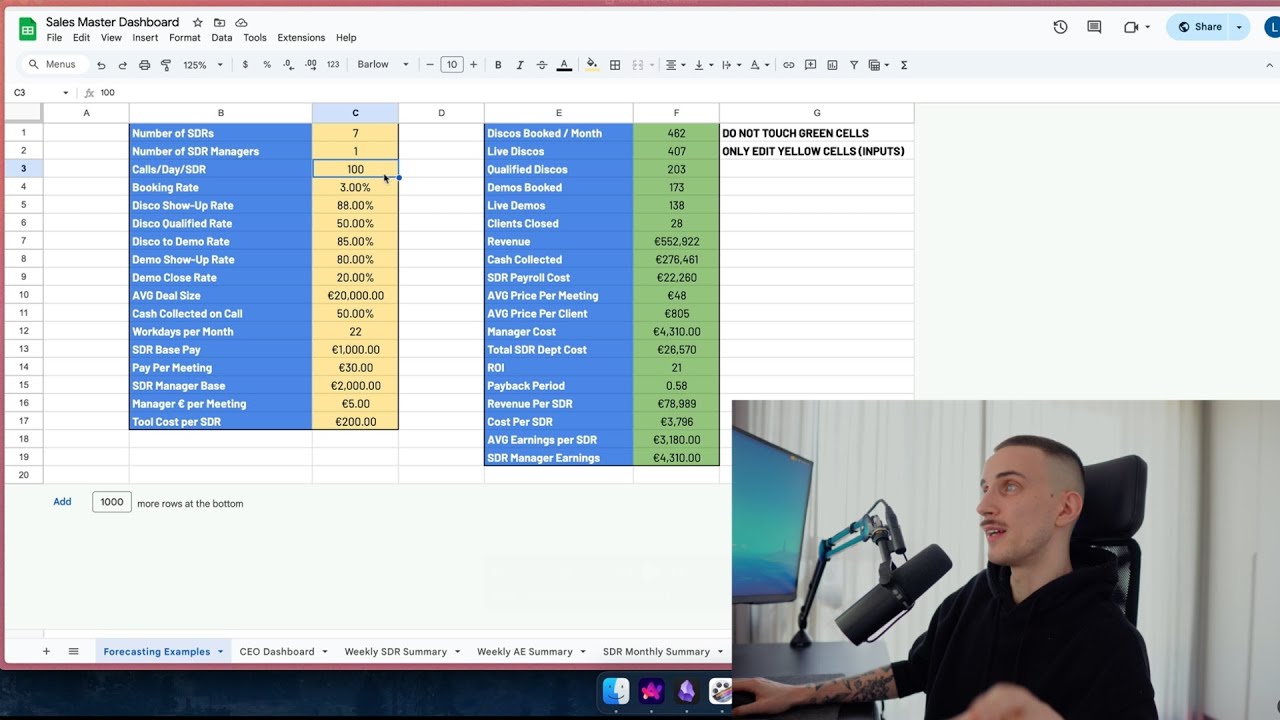View cloud document status icon

pyautogui.click(x=241, y=22)
